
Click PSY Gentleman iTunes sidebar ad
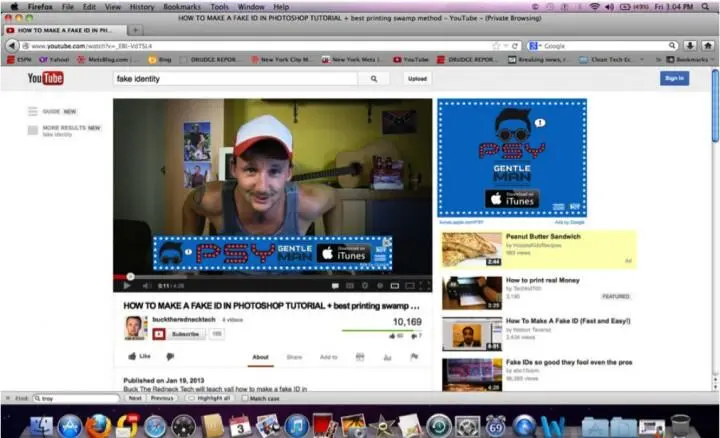coord(512,158)
